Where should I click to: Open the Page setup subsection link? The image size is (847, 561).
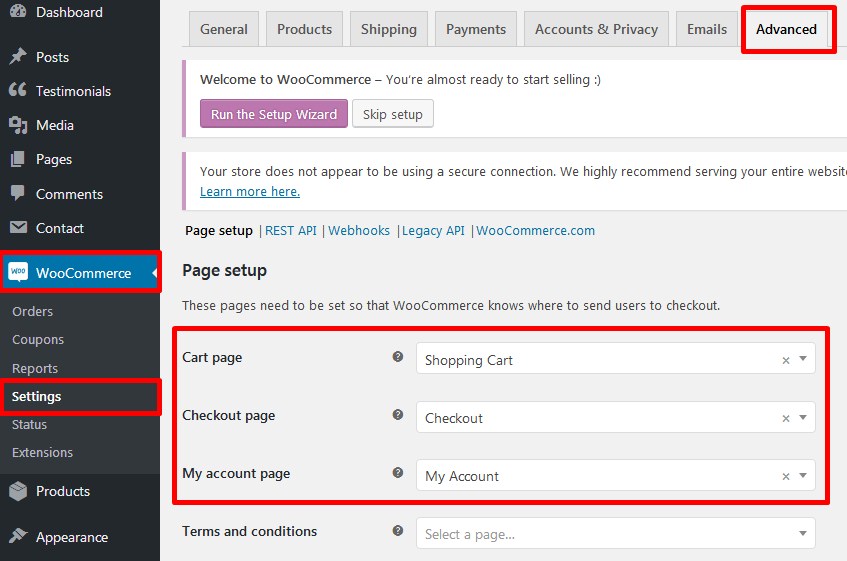219,231
